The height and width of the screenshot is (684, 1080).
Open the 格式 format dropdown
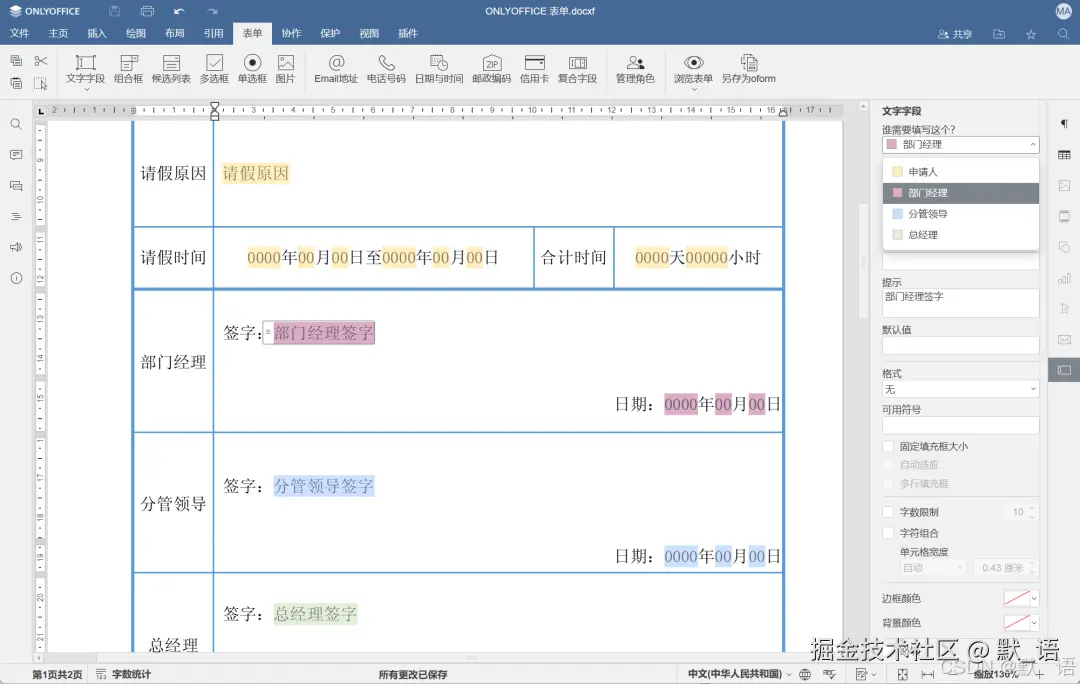tap(960, 389)
